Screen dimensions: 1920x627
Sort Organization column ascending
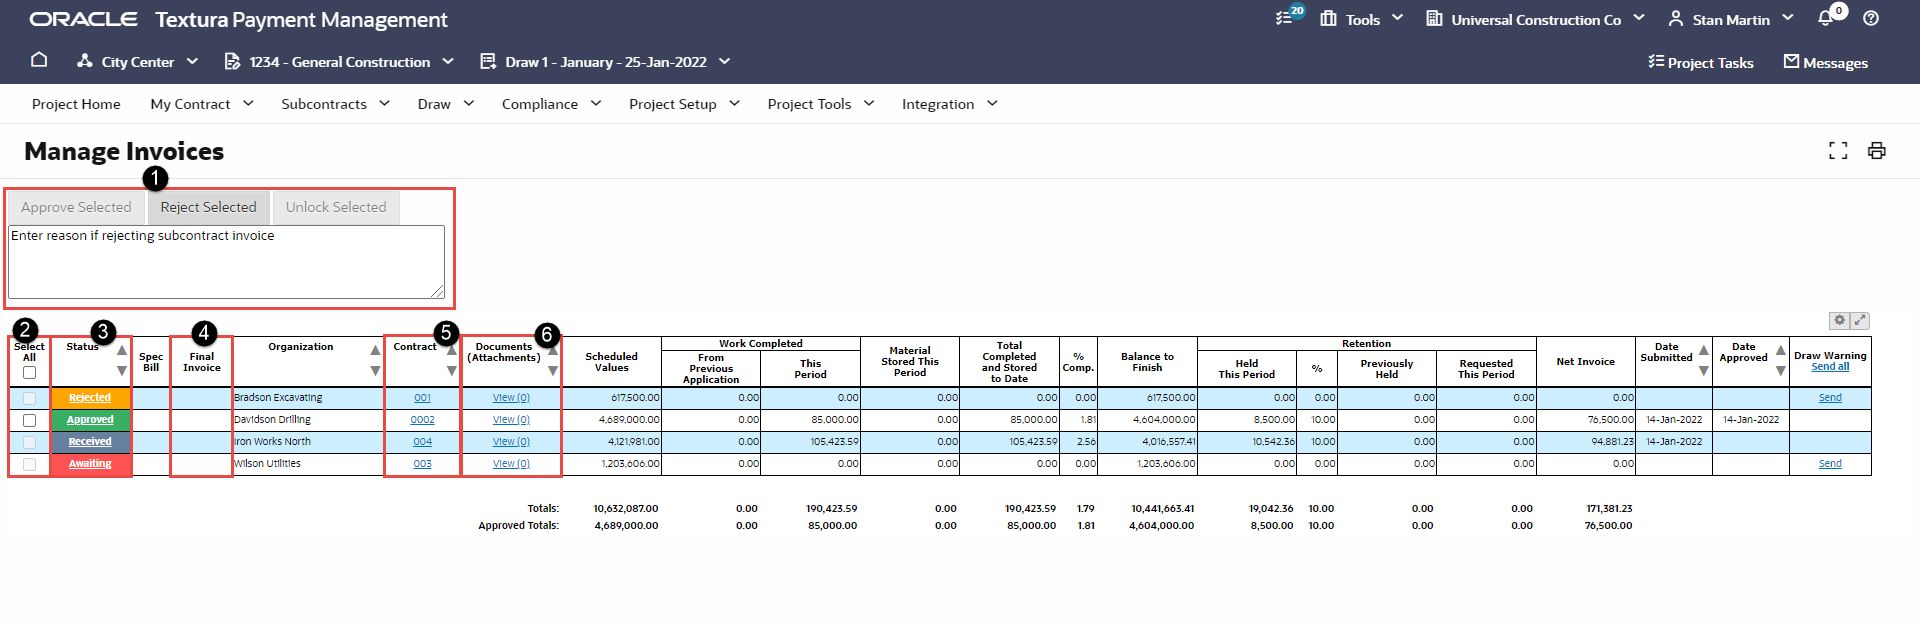tap(375, 350)
